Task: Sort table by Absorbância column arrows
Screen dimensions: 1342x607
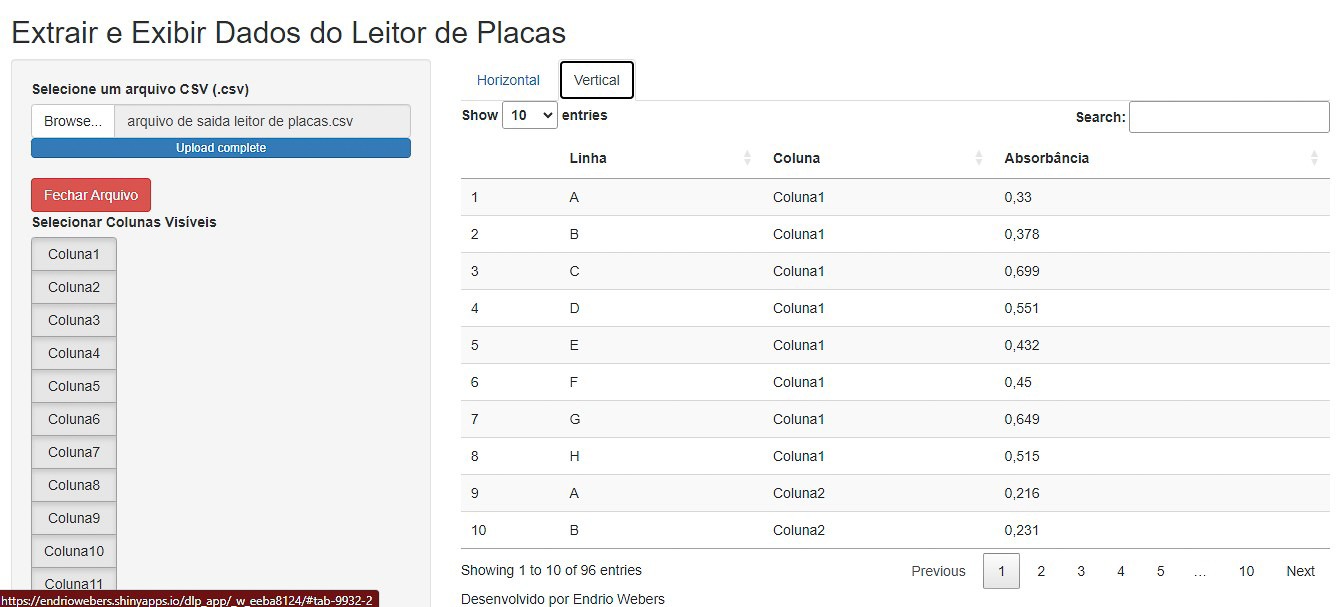Action: click(1314, 158)
